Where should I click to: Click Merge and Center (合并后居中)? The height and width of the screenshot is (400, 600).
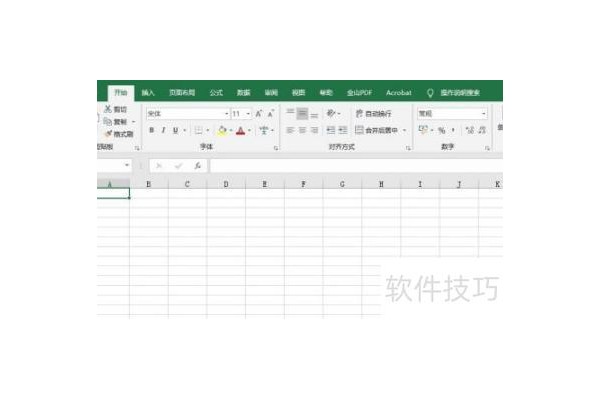click(x=377, y=130)
